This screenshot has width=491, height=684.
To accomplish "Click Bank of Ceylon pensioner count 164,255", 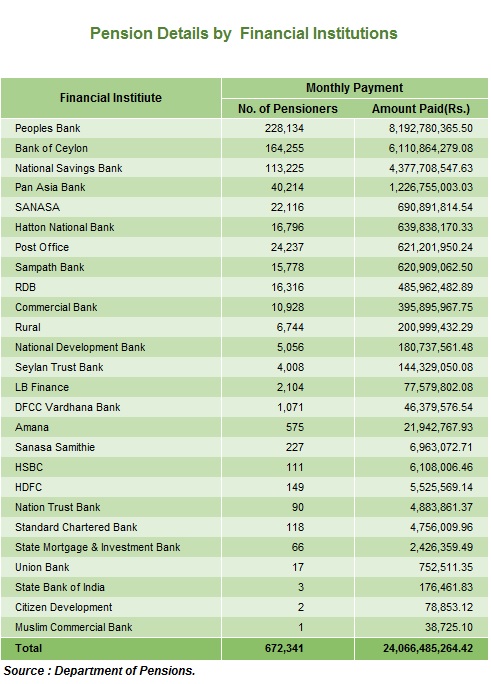I will (x=284, y=148).
